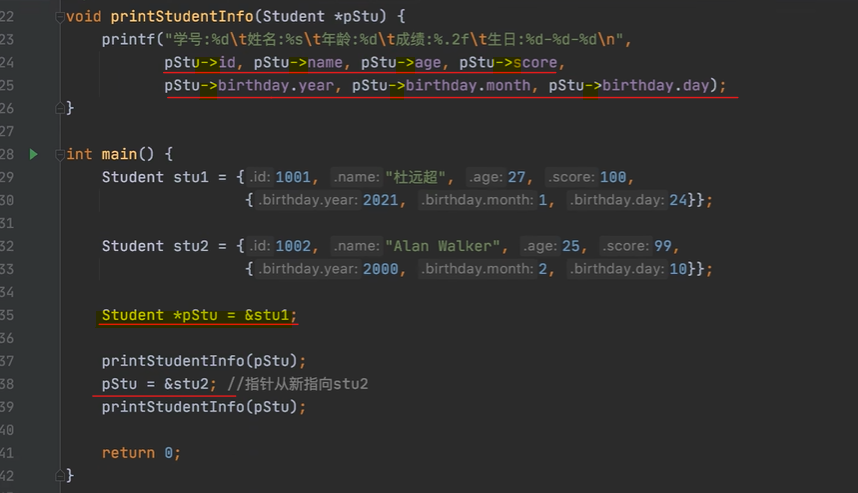The height and width of the screenshot is (493, 858).
Task: Click pStu->name argument
Action: [298, 62]
